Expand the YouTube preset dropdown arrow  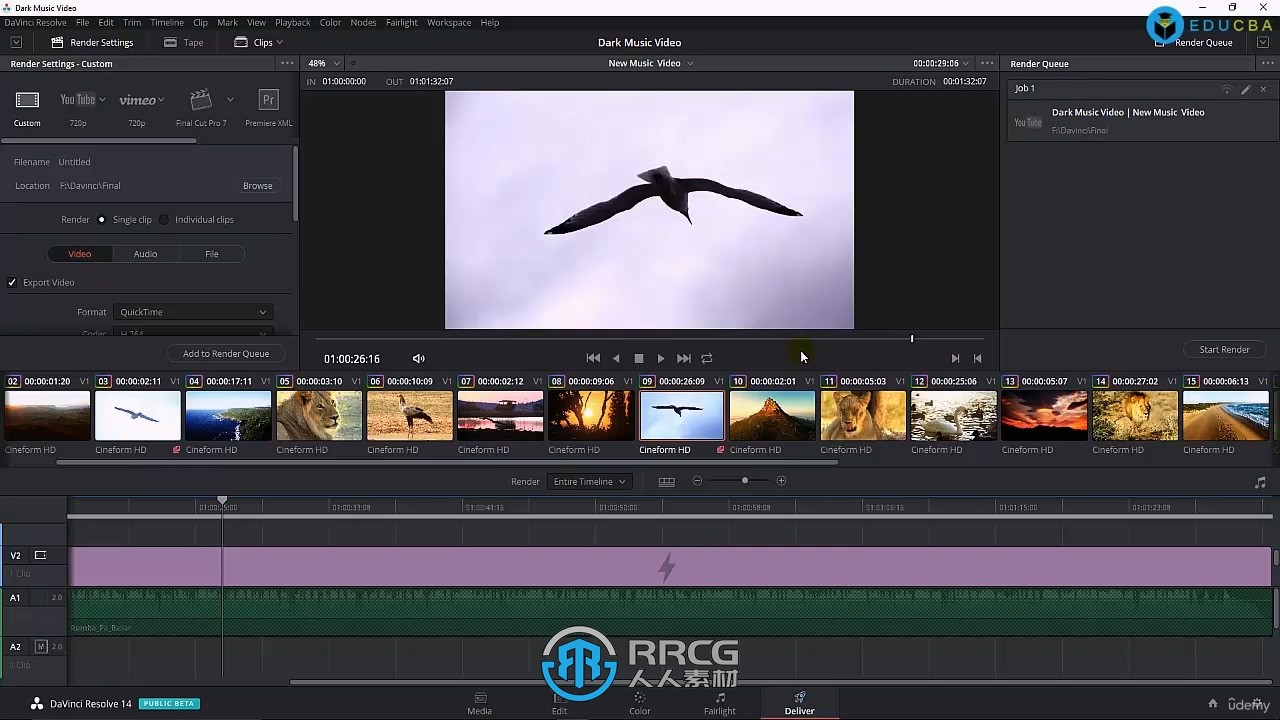(x=102, y=100)
